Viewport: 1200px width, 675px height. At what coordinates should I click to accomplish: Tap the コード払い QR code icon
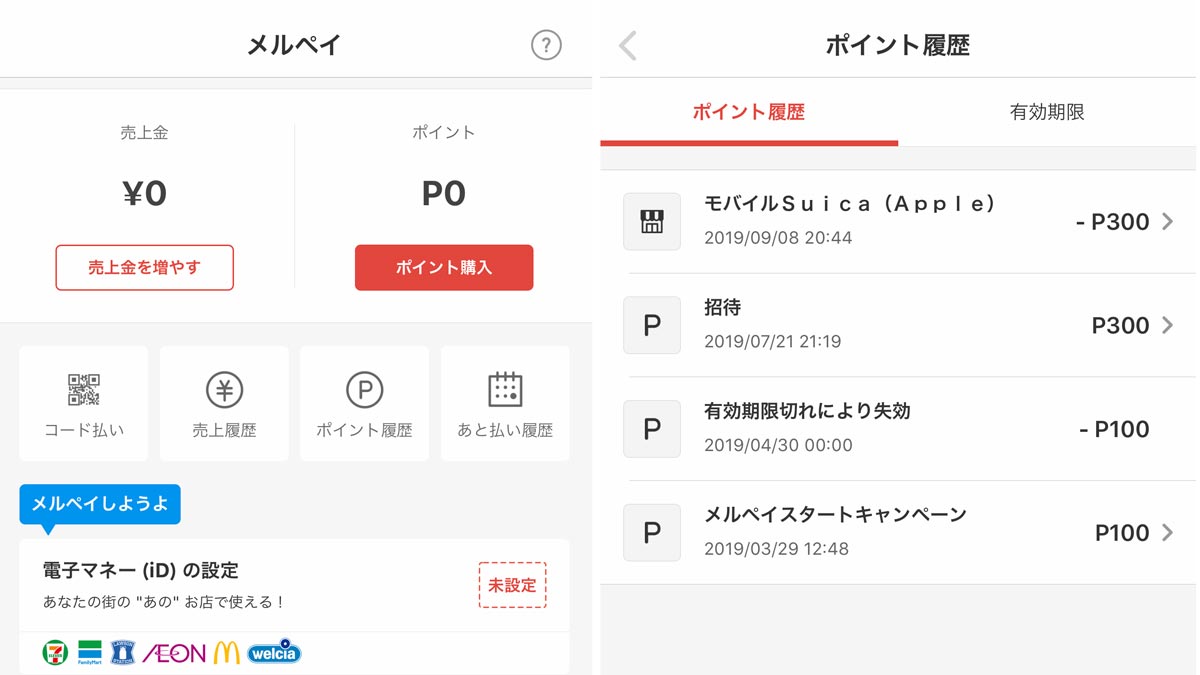click(x=84, y=390)
